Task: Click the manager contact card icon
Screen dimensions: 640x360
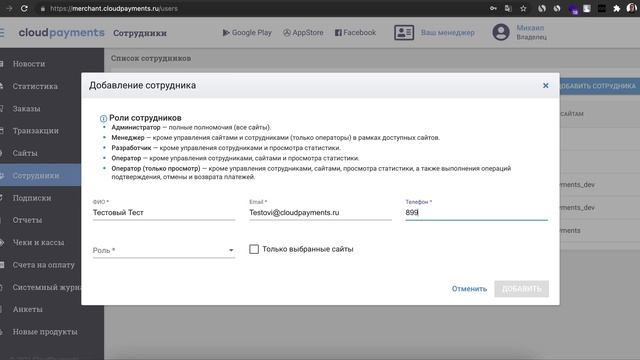Action: point(404,33)
